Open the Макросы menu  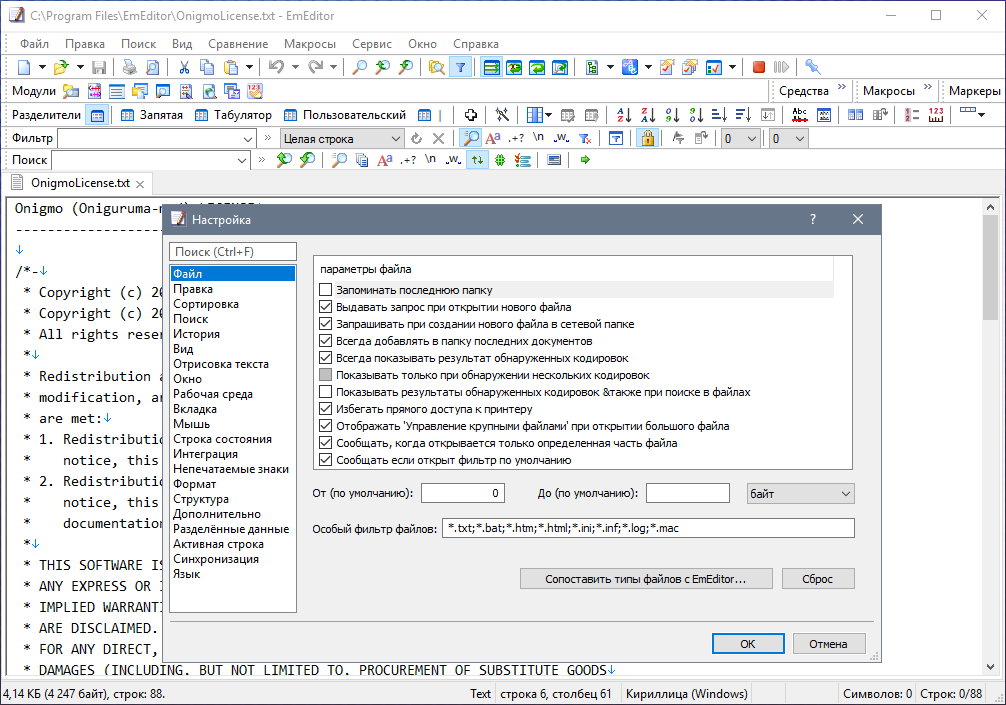coord(309,44)
